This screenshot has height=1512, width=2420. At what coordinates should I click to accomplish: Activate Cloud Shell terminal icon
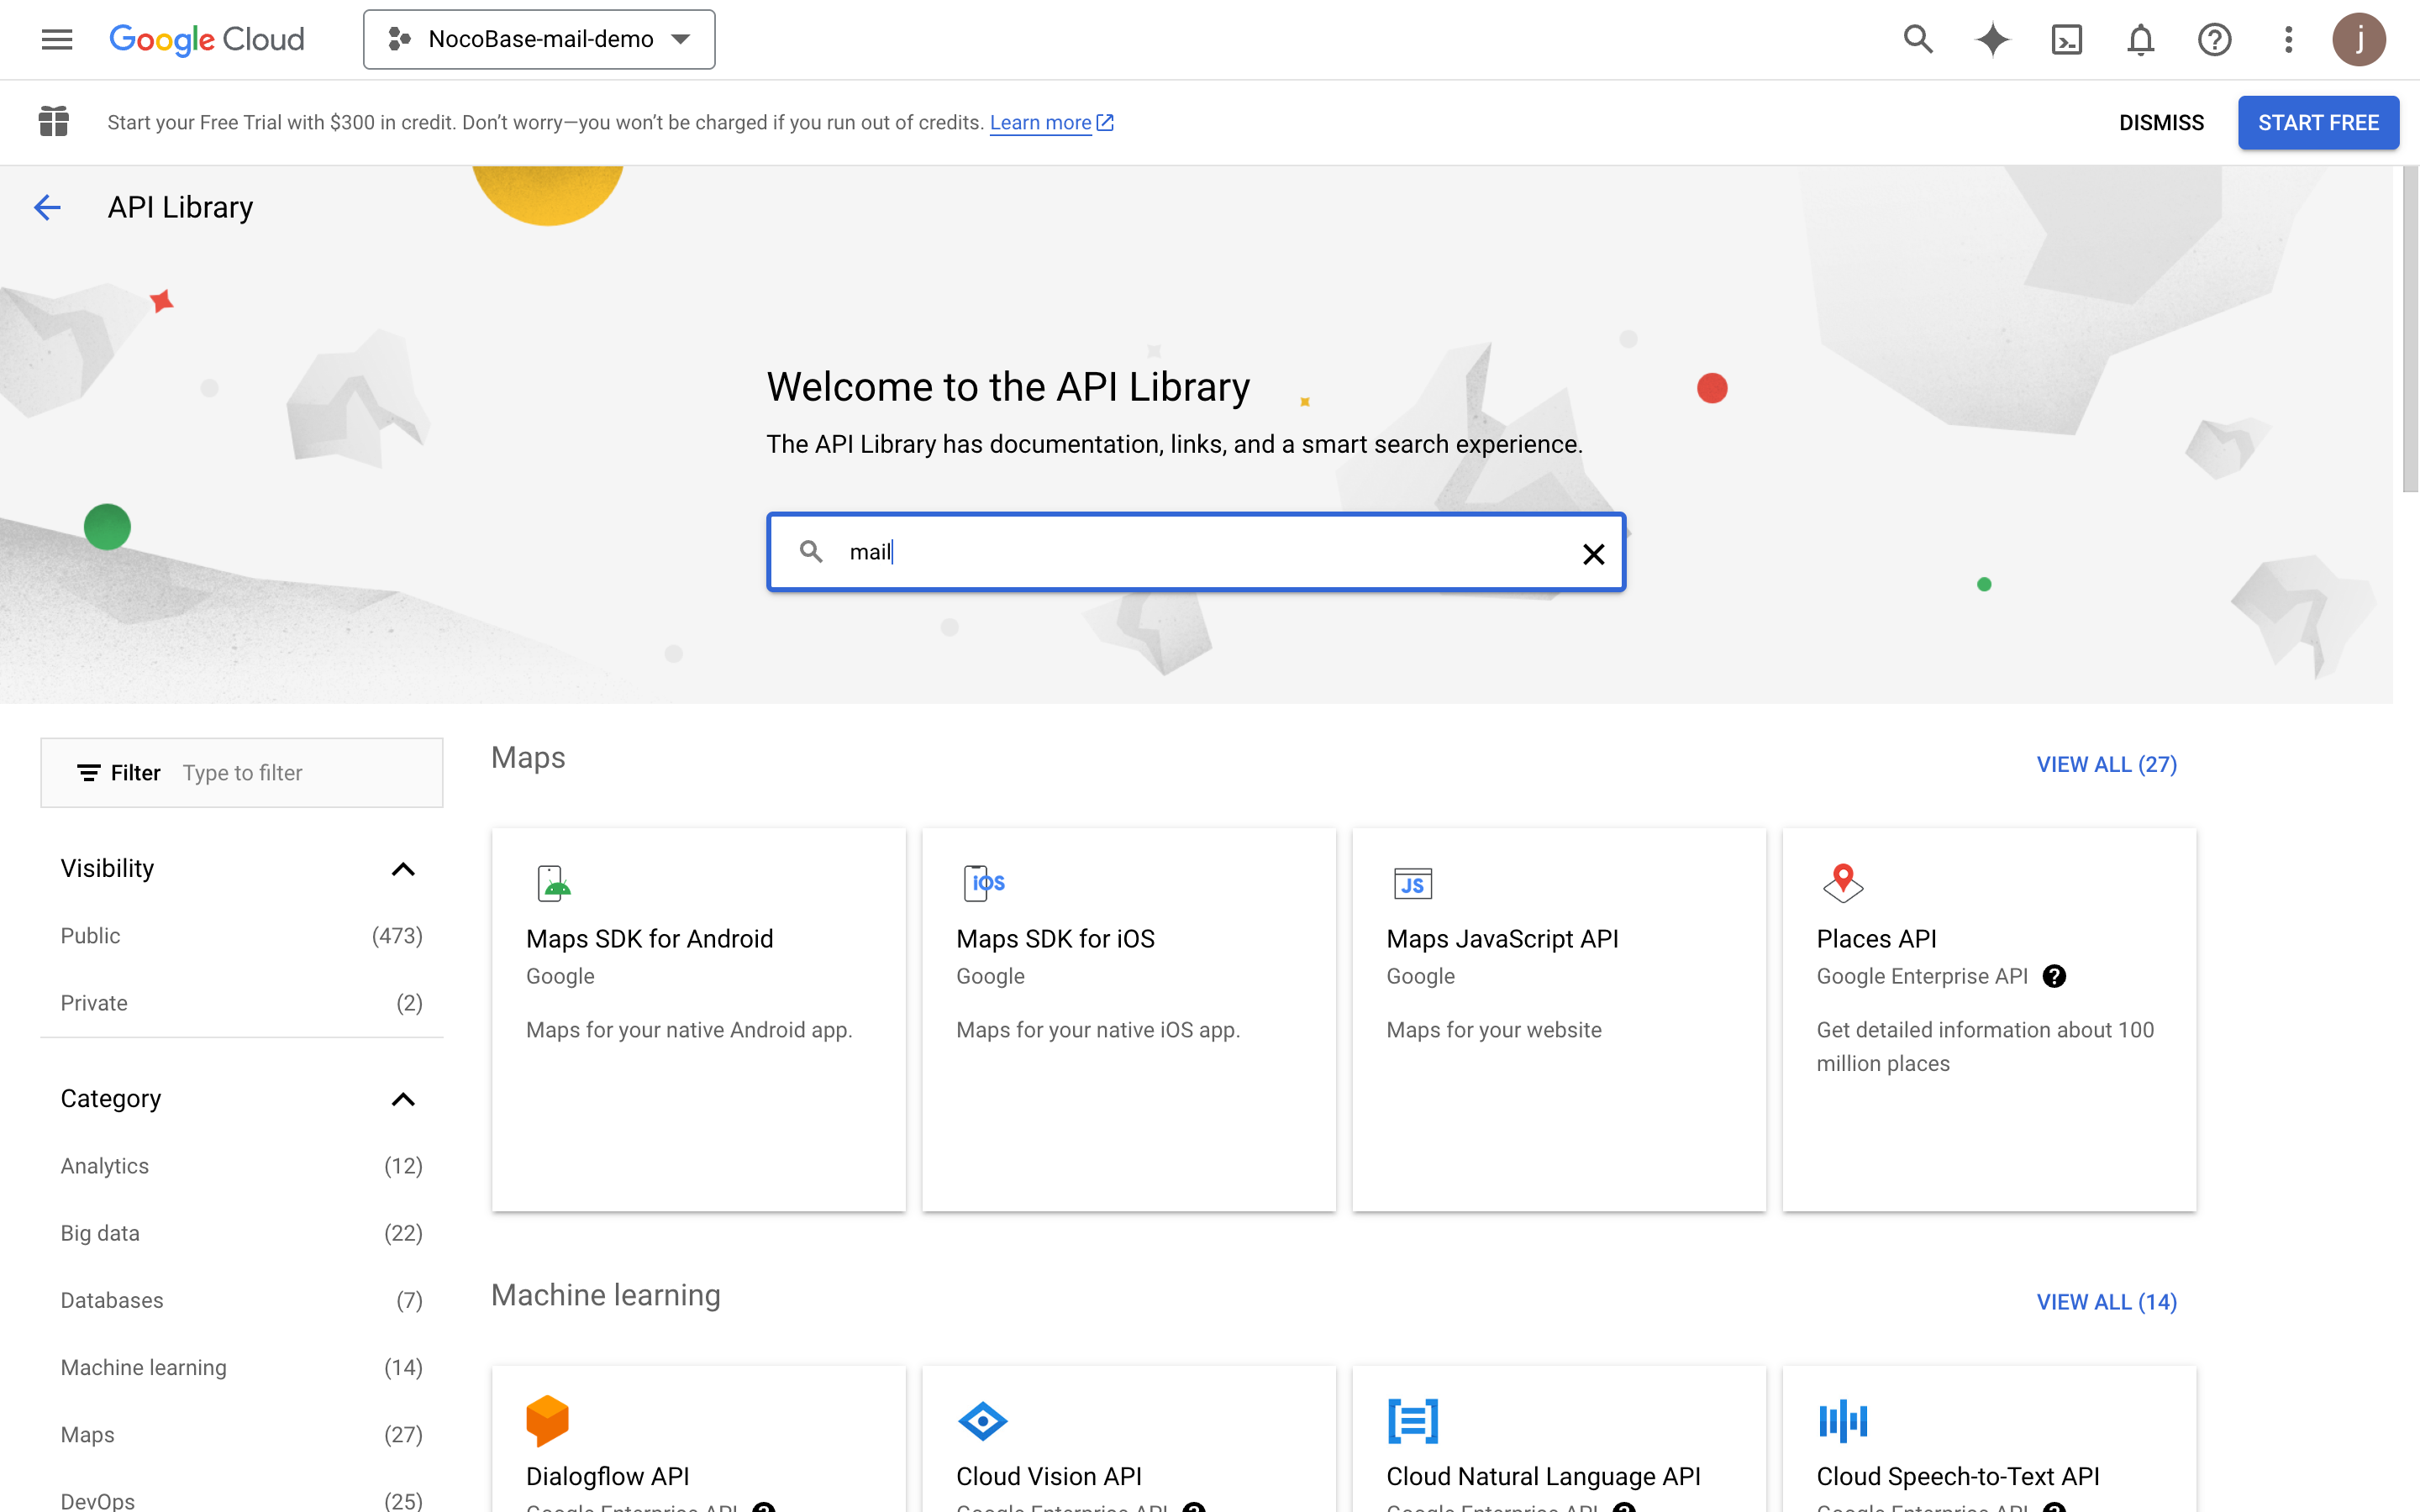pyautogui.click(x=2066, y=39)
